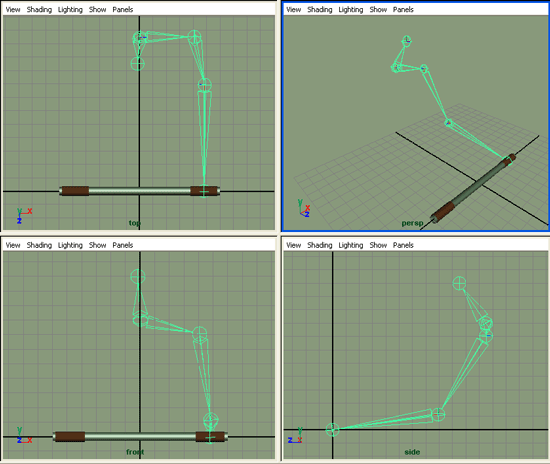Open Lighting menu in front viewport
The image size is (550, 464).
tap(70, 245)
